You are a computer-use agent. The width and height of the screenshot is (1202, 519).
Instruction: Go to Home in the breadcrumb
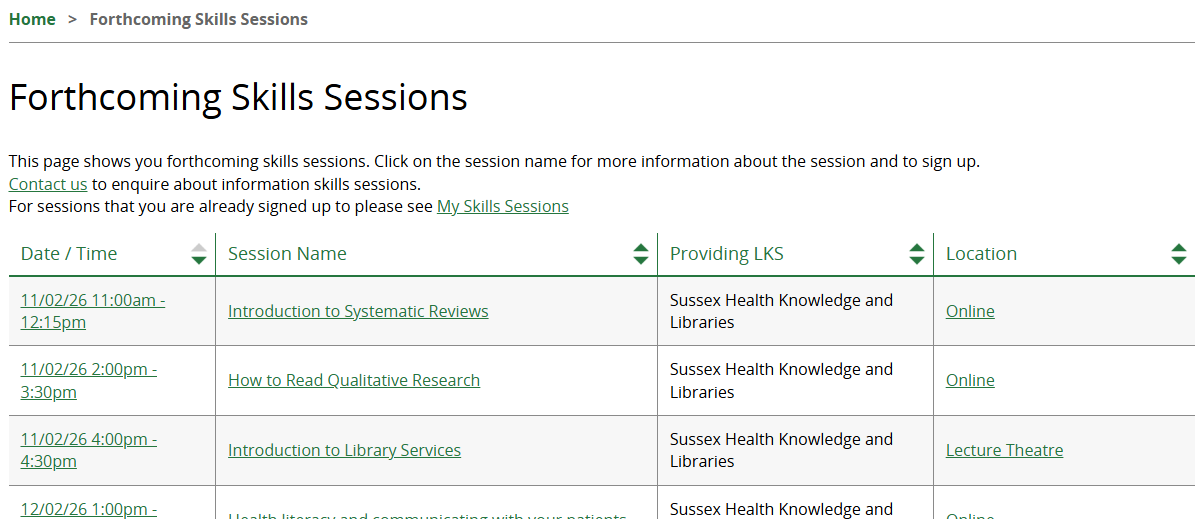(32, 19)
